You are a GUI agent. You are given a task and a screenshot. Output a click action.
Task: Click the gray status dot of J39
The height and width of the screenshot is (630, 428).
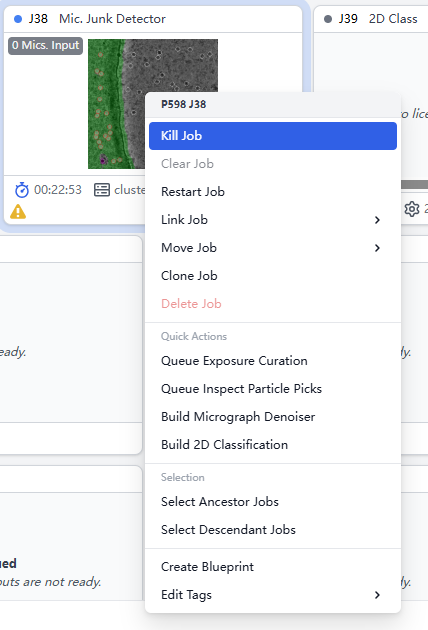click(328, 19)
